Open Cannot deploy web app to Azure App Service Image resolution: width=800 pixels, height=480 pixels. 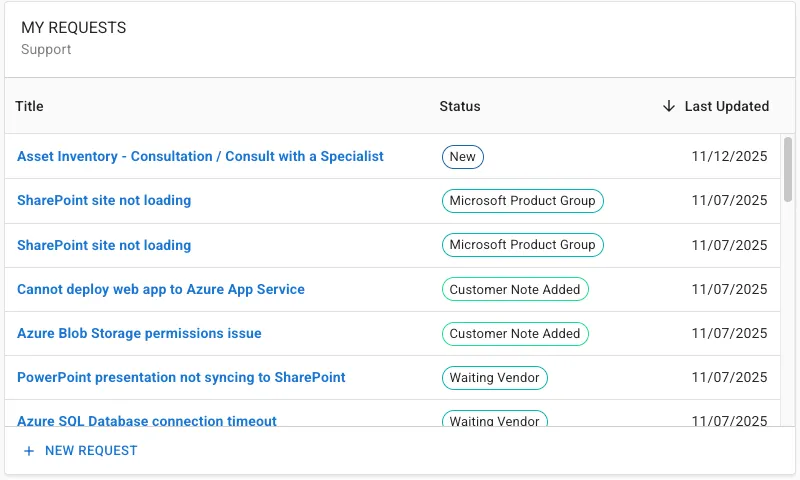pyautogui.click(x=161, y=289)
